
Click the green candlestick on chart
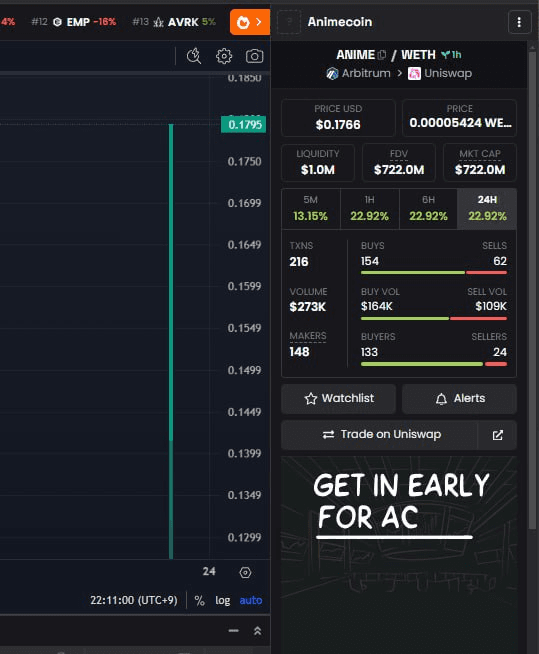(x=171, y=341)
